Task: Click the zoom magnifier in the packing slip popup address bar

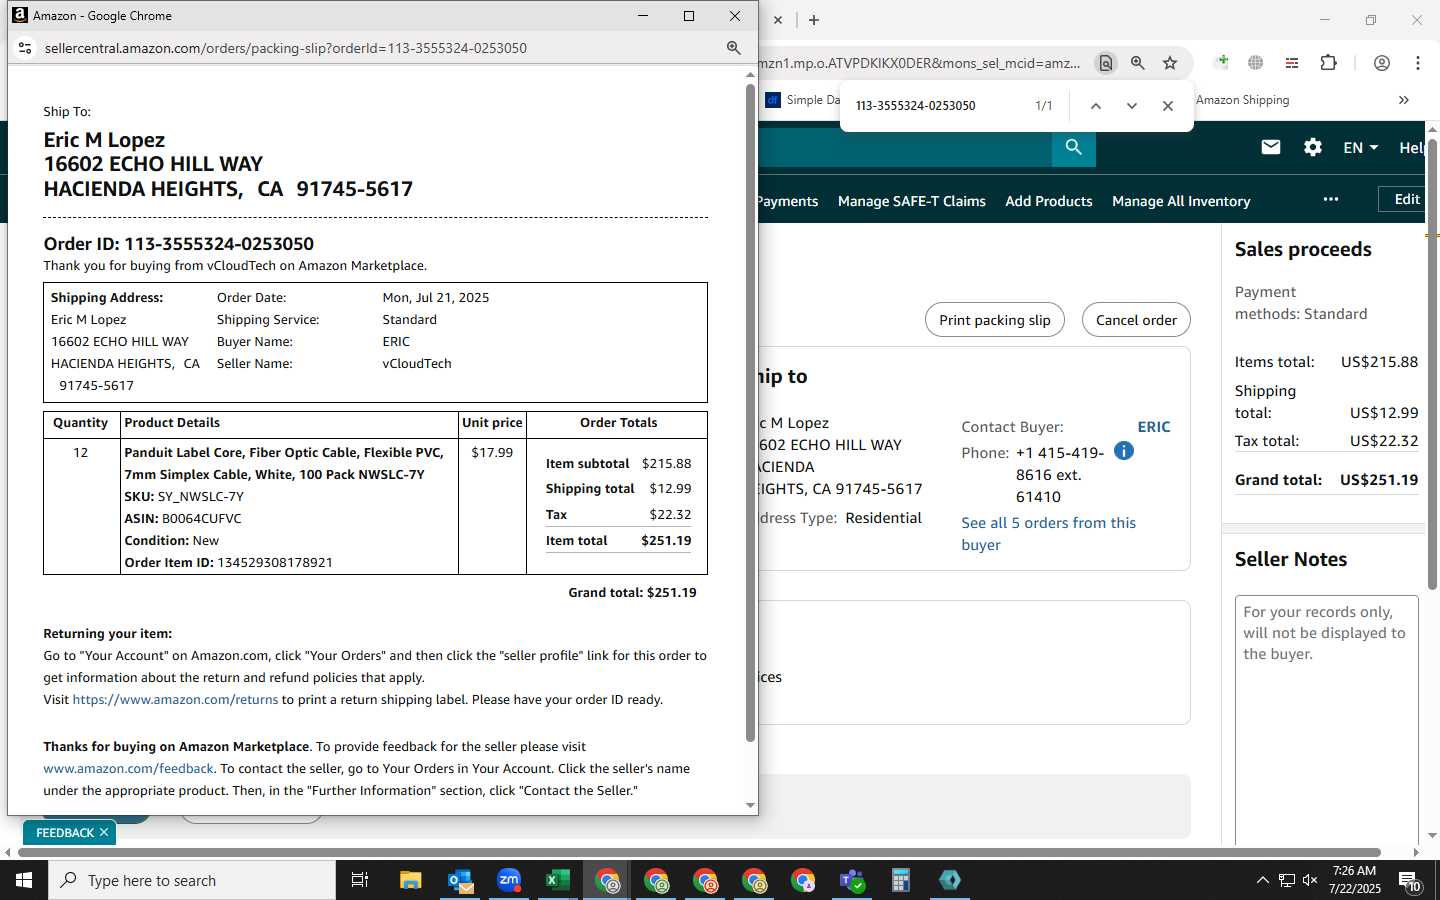Action: coord(733,48)
